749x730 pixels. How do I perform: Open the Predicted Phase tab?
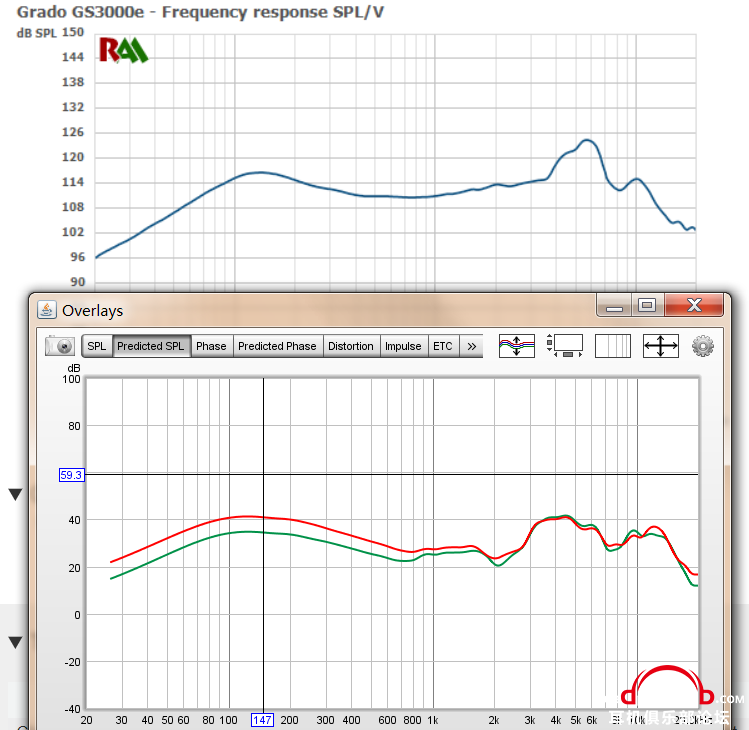pos(278,346)
